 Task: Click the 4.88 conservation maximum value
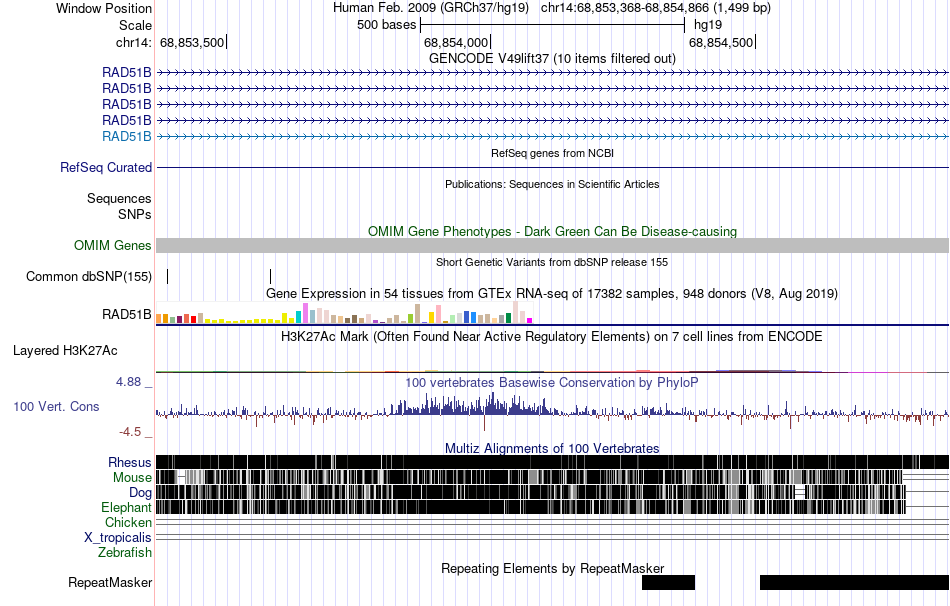click(128, 382)
